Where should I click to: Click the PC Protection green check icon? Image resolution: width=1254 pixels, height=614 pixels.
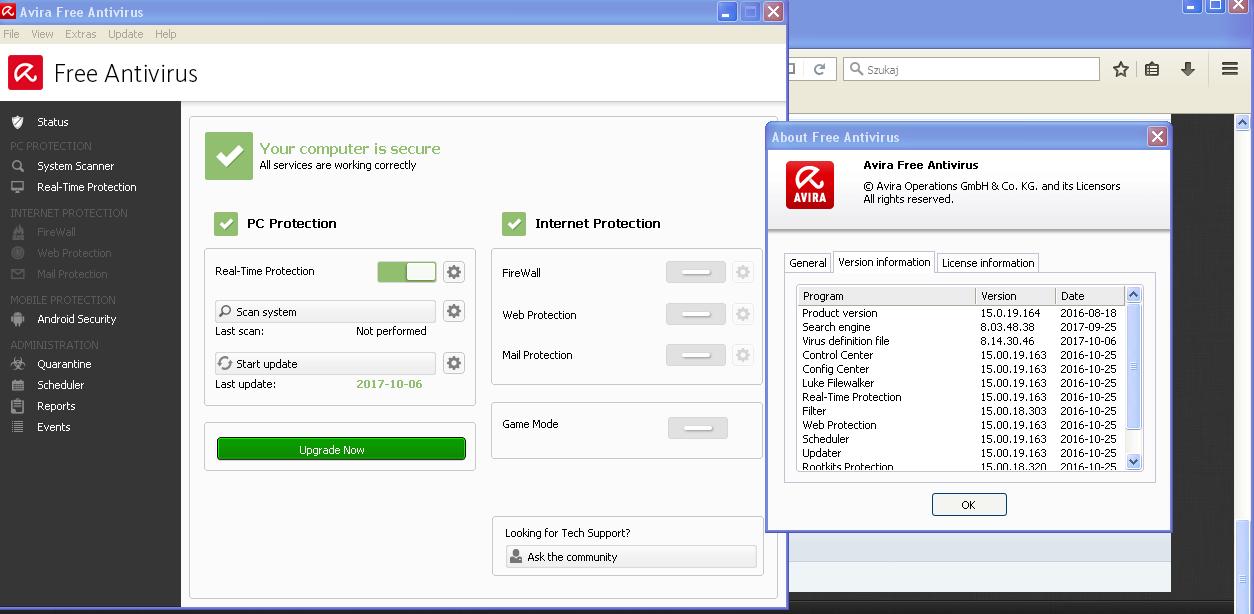(x=226, y=223)
